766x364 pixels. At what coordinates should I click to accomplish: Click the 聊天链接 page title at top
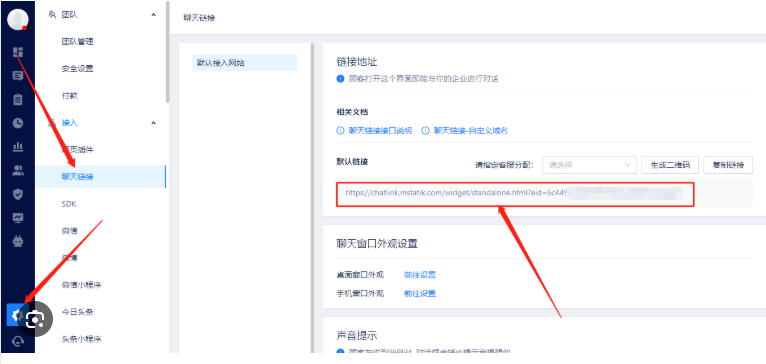(199, 18)
